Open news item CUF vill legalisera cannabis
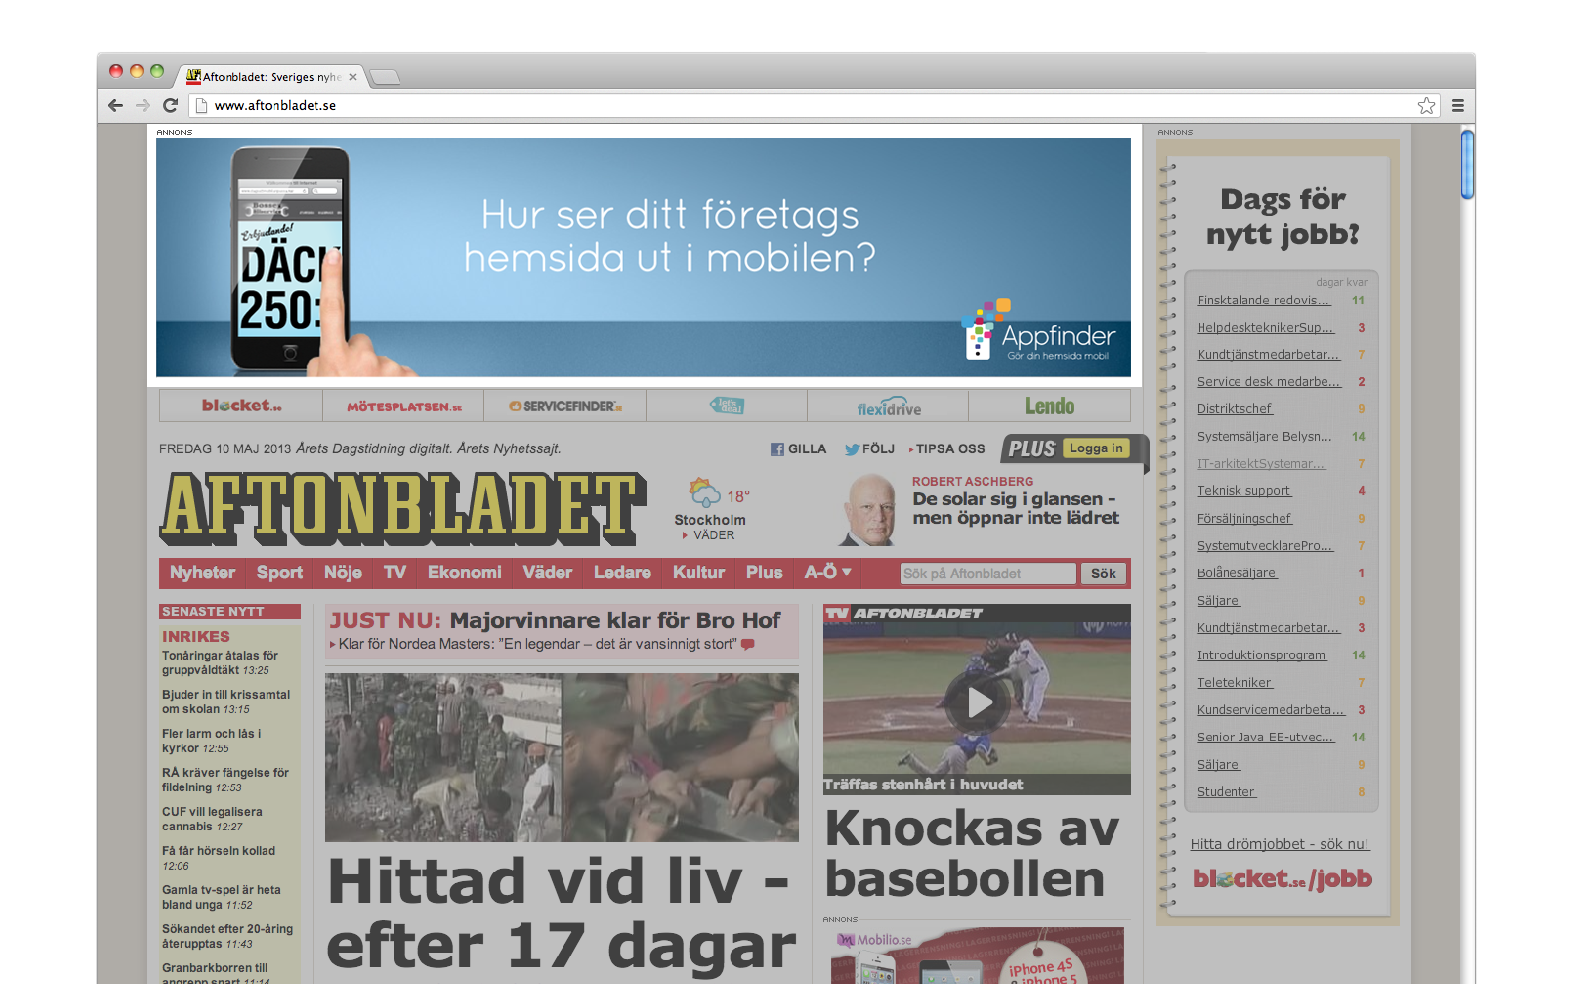This screenshot has width=1585, height=984. (x=212, y=819)
